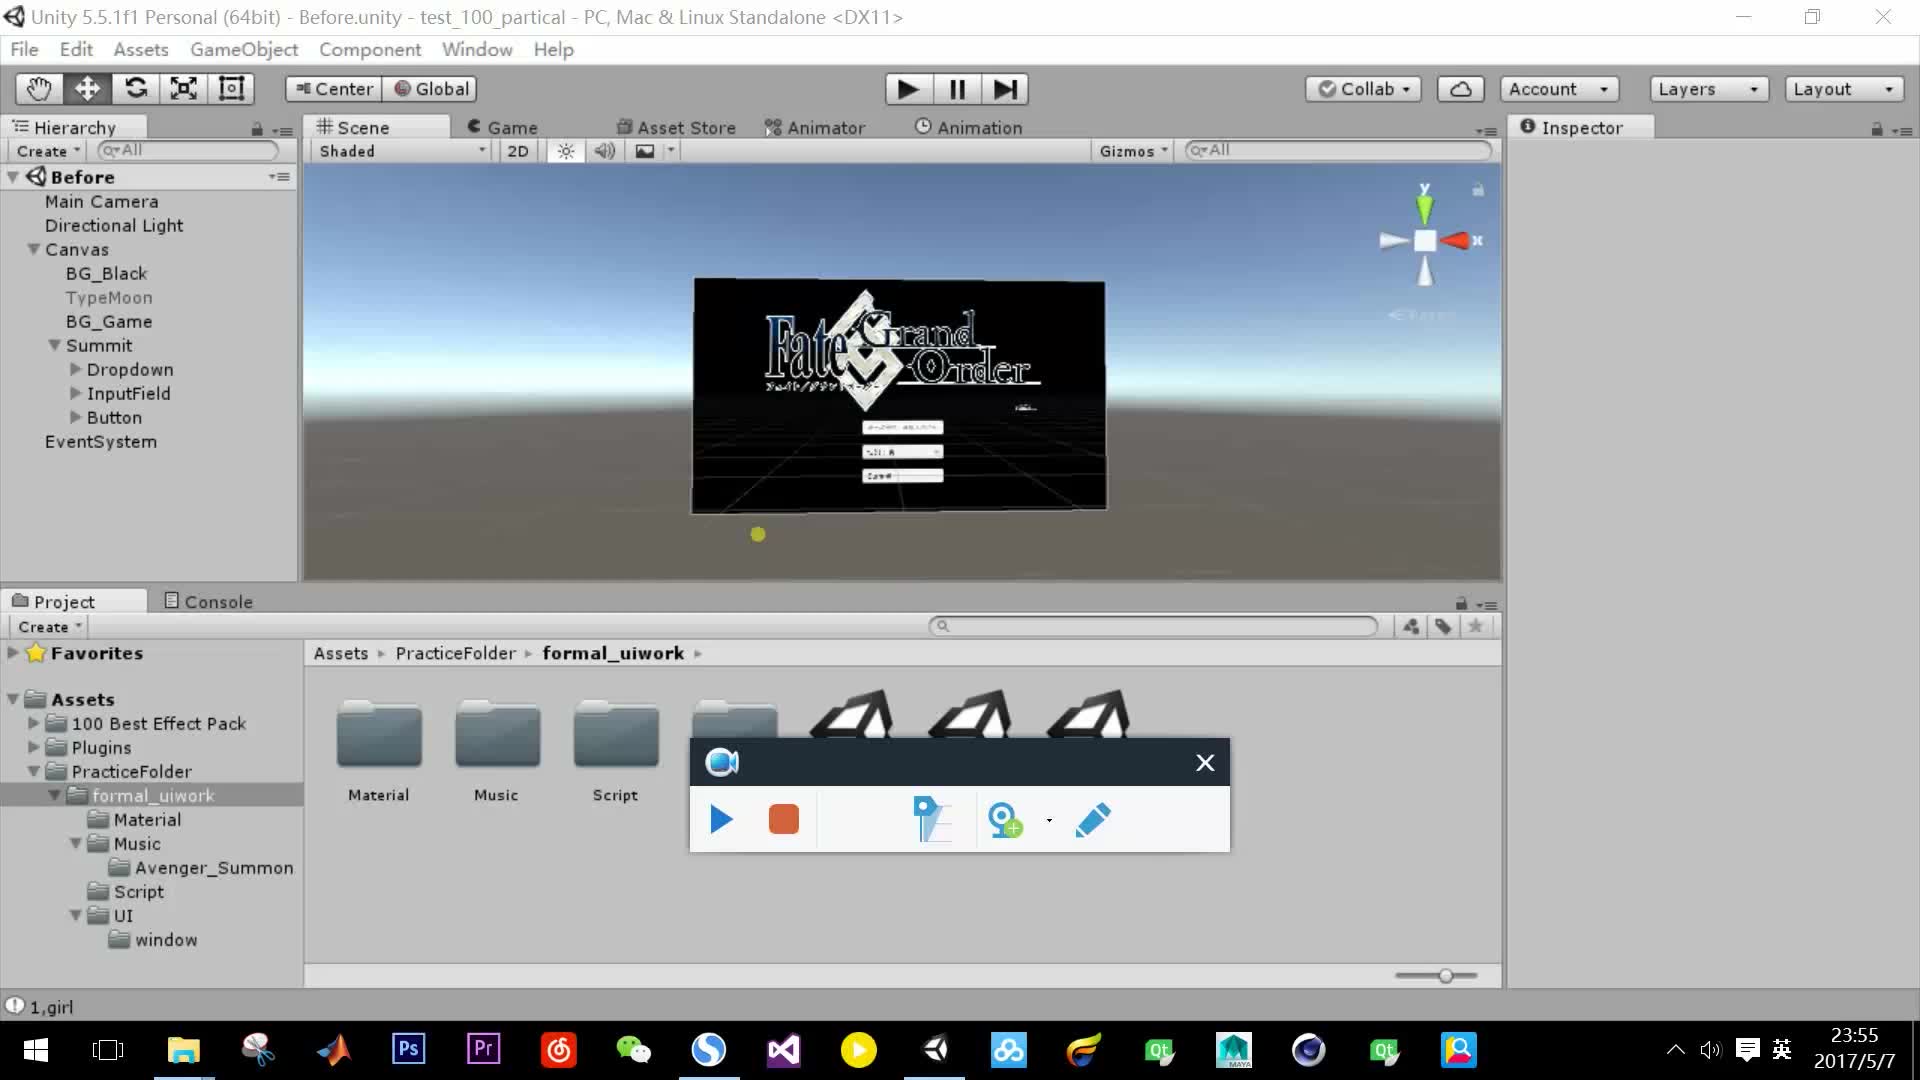1920x1080 pixels.
Task: Toggle lighting in Scene view toolbar
Action: point(564,150)
